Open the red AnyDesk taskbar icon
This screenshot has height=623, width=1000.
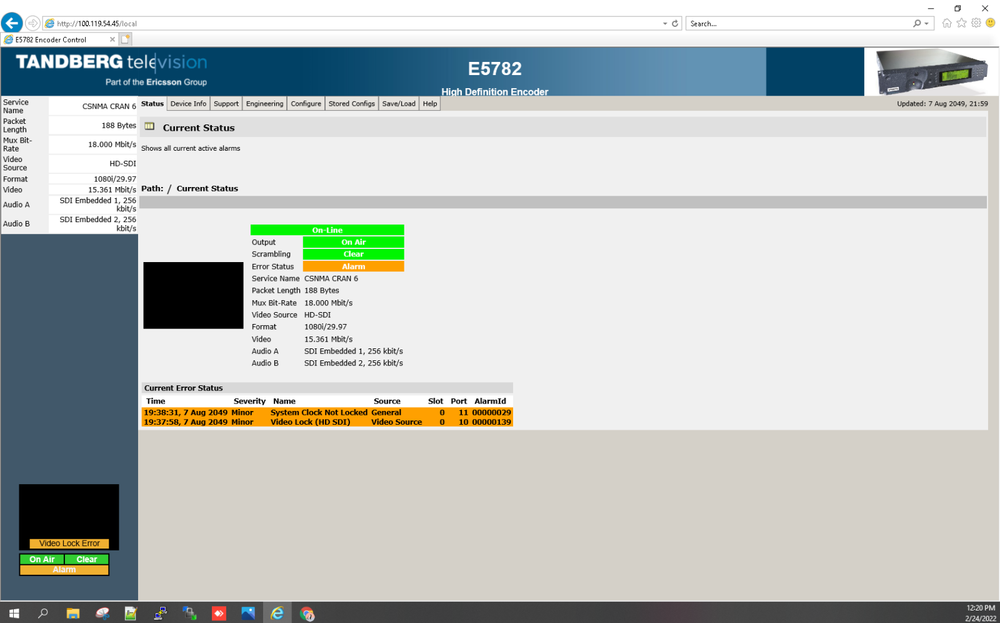point(219,613)
